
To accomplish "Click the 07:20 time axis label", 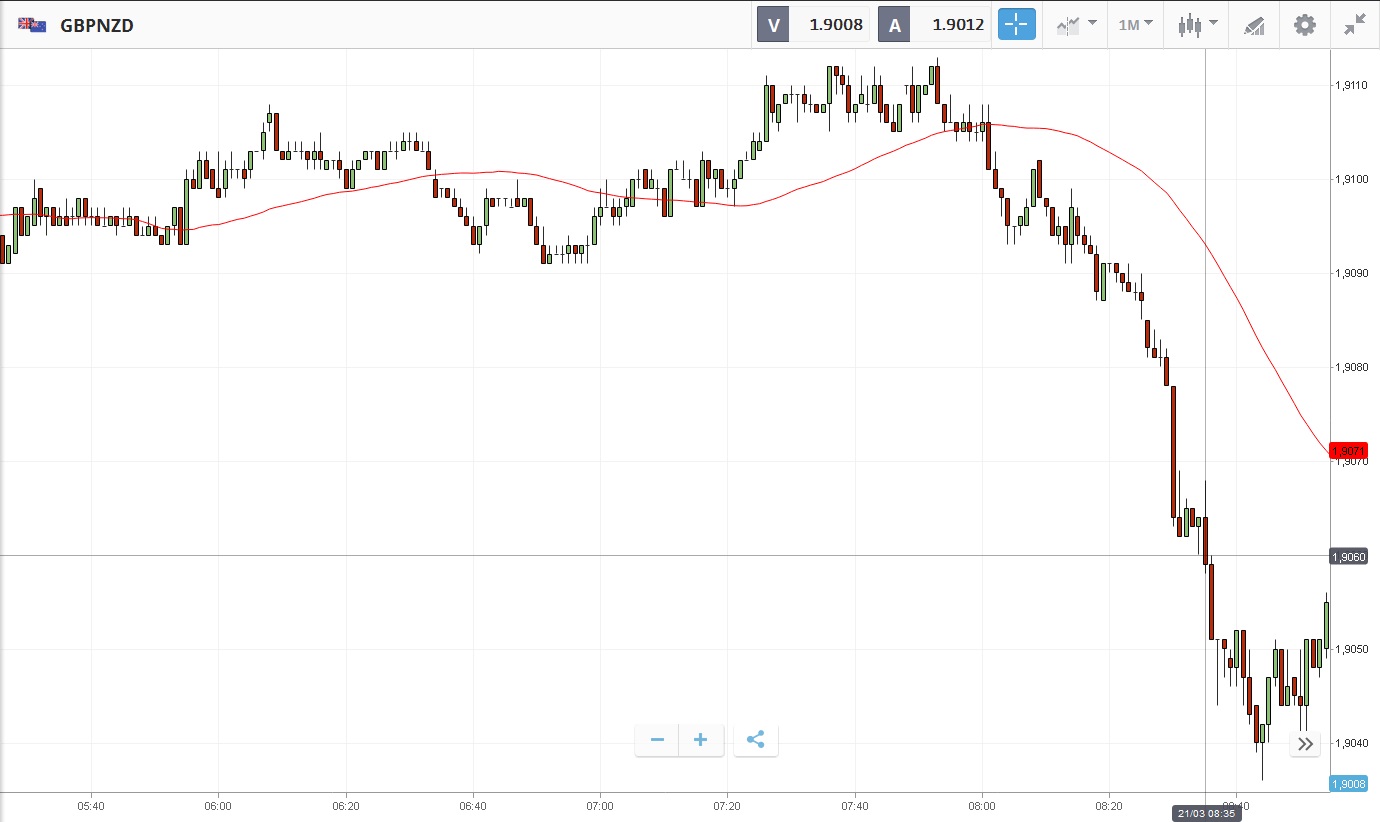I will (728, 806).
